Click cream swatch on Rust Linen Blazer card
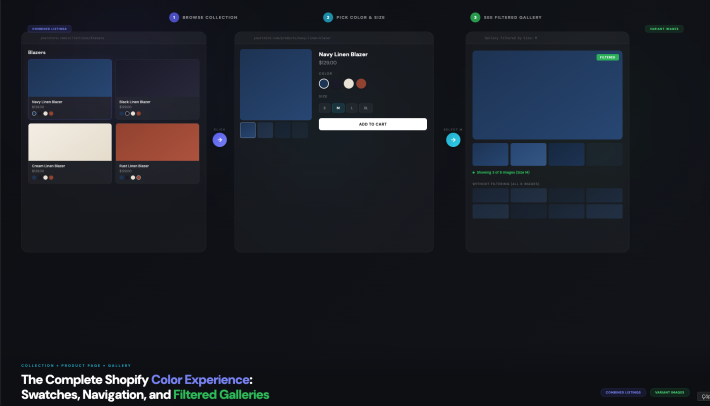The height and width of the screenshot is (406, 710). tap(133, 177)
